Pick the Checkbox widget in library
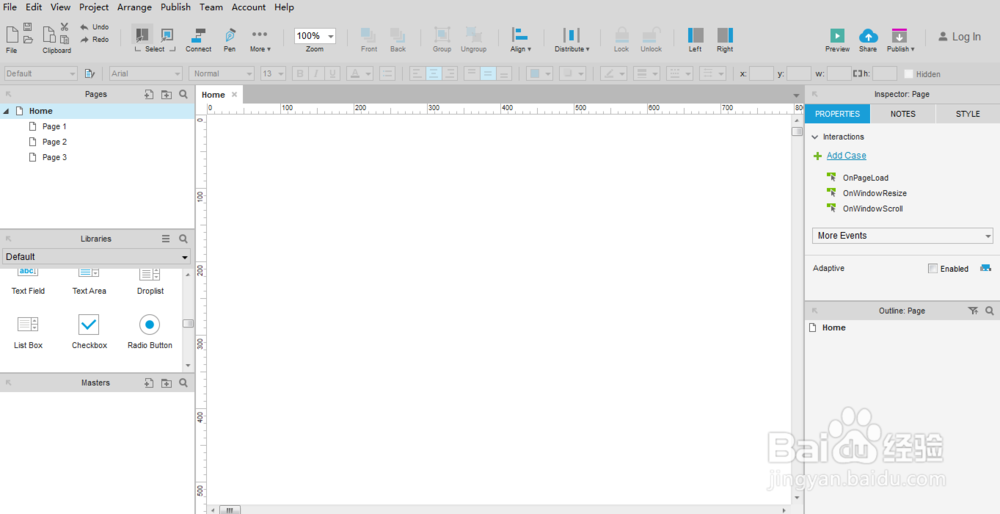 [x=89, y=331]
